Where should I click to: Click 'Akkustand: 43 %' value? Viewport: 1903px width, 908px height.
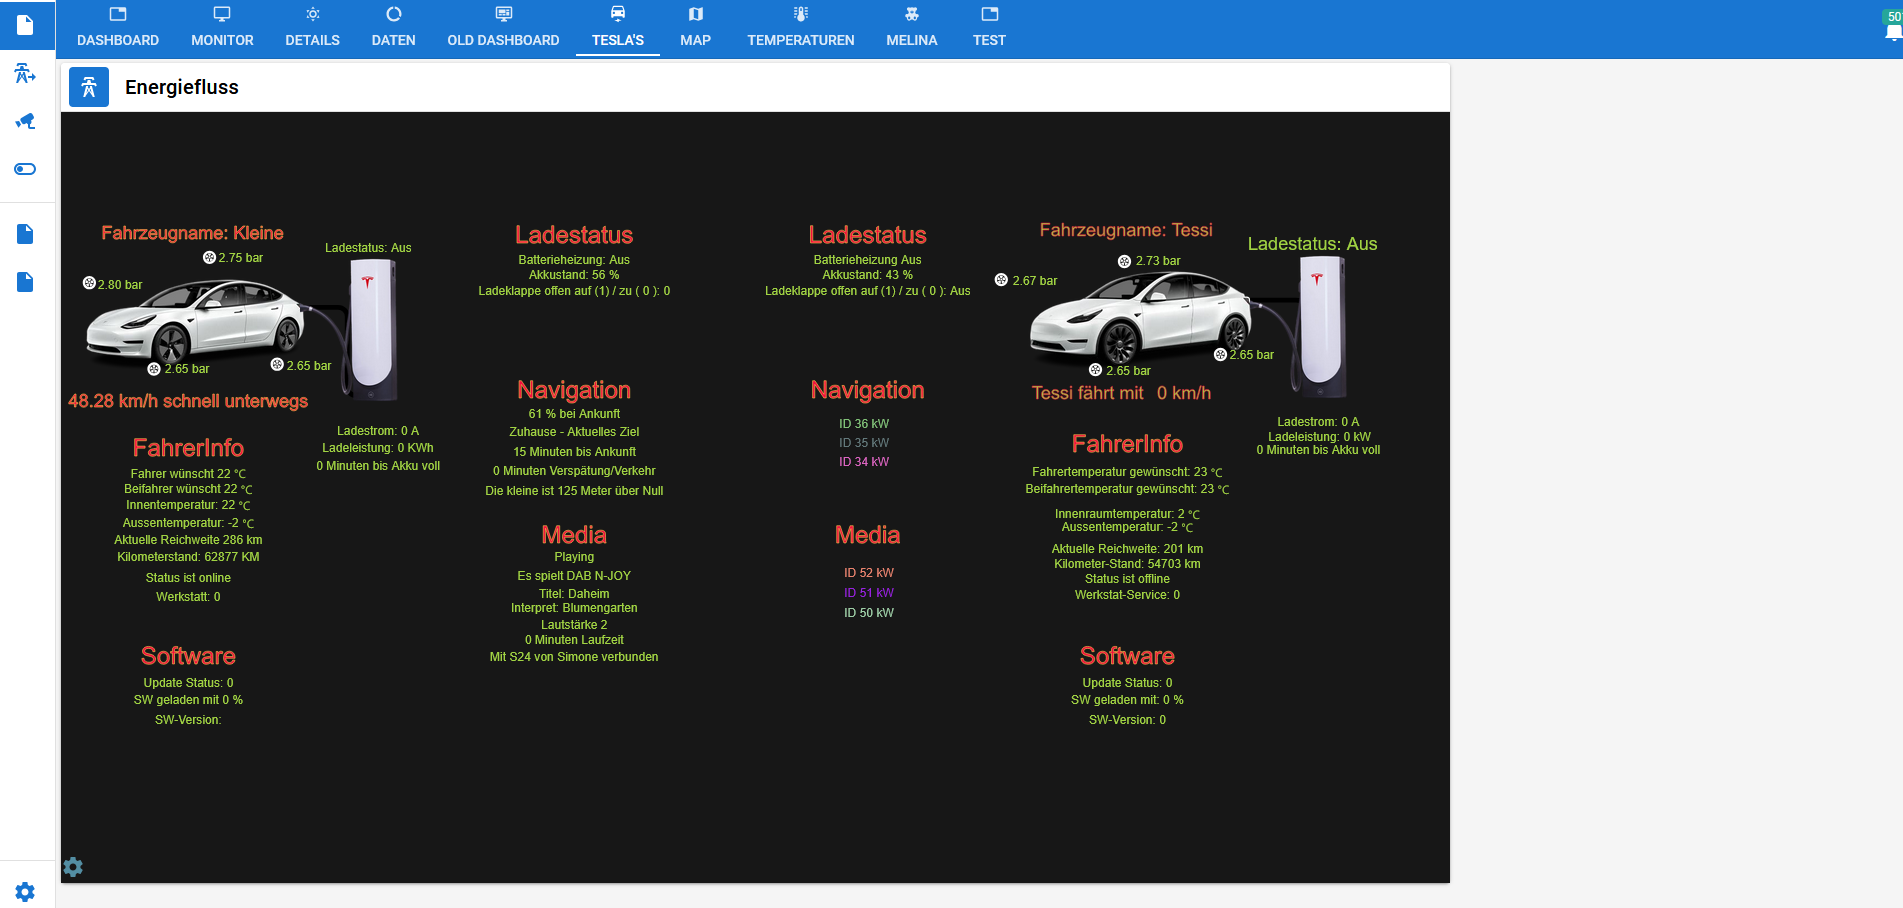click(x=867, y=275)
